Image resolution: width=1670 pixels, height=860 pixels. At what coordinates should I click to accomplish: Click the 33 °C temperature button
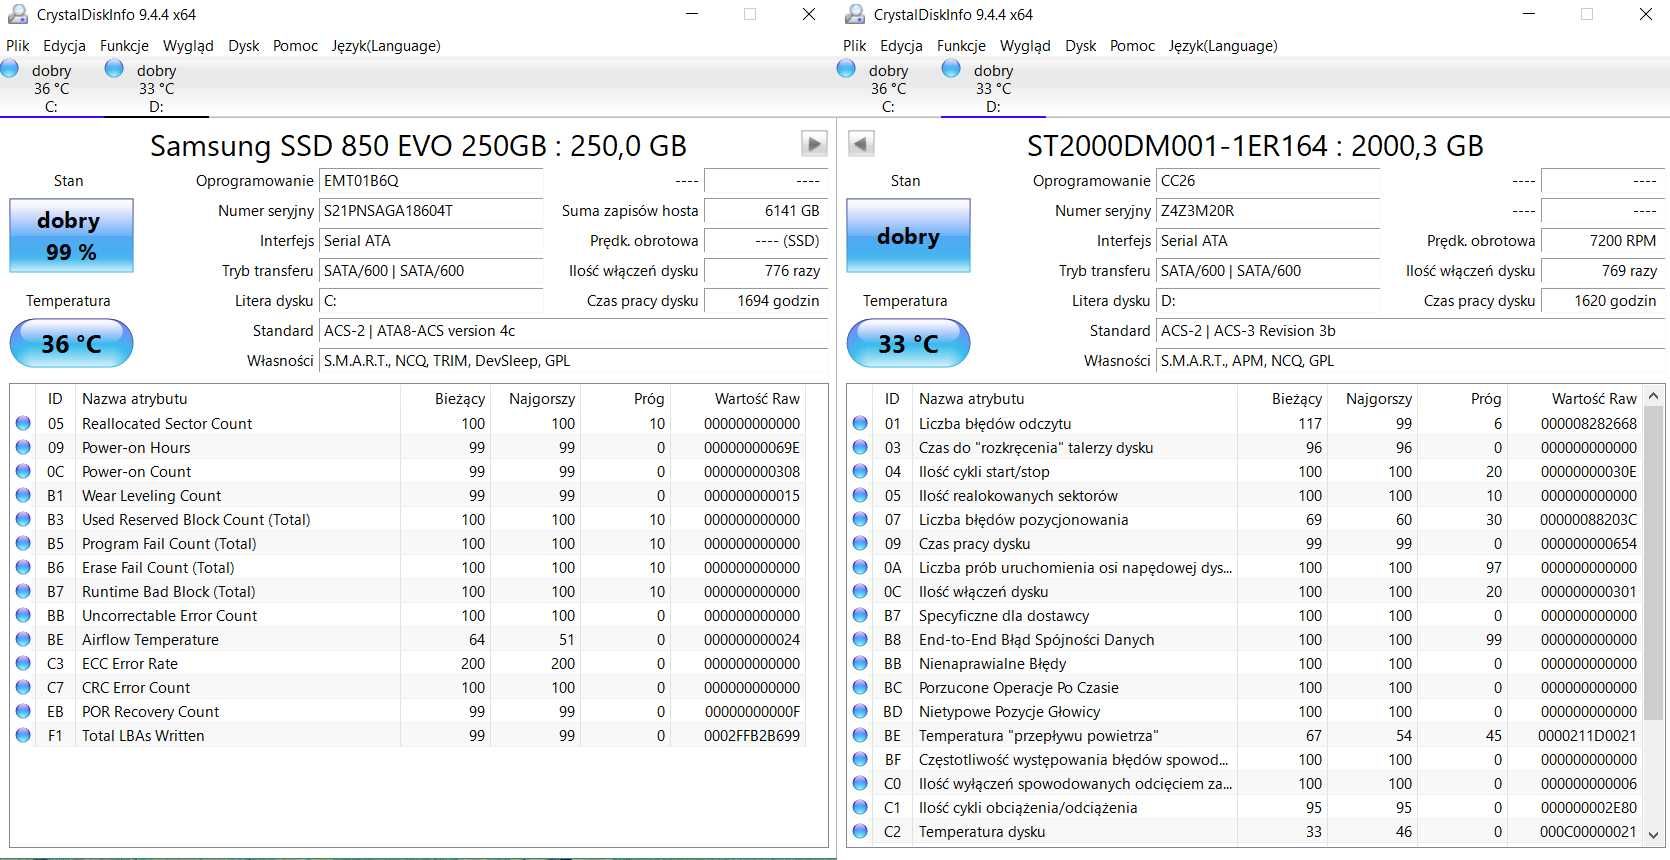908,343
